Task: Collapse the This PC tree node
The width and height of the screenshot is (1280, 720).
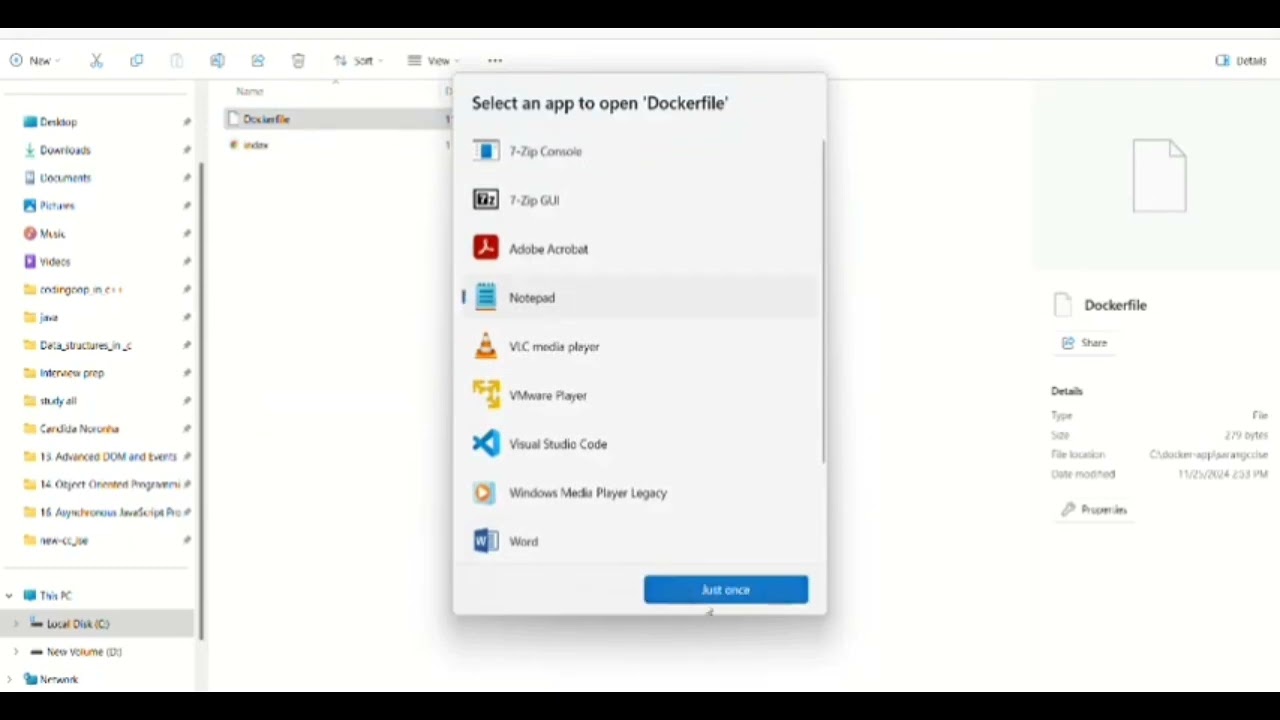Action: pos(10,595)
